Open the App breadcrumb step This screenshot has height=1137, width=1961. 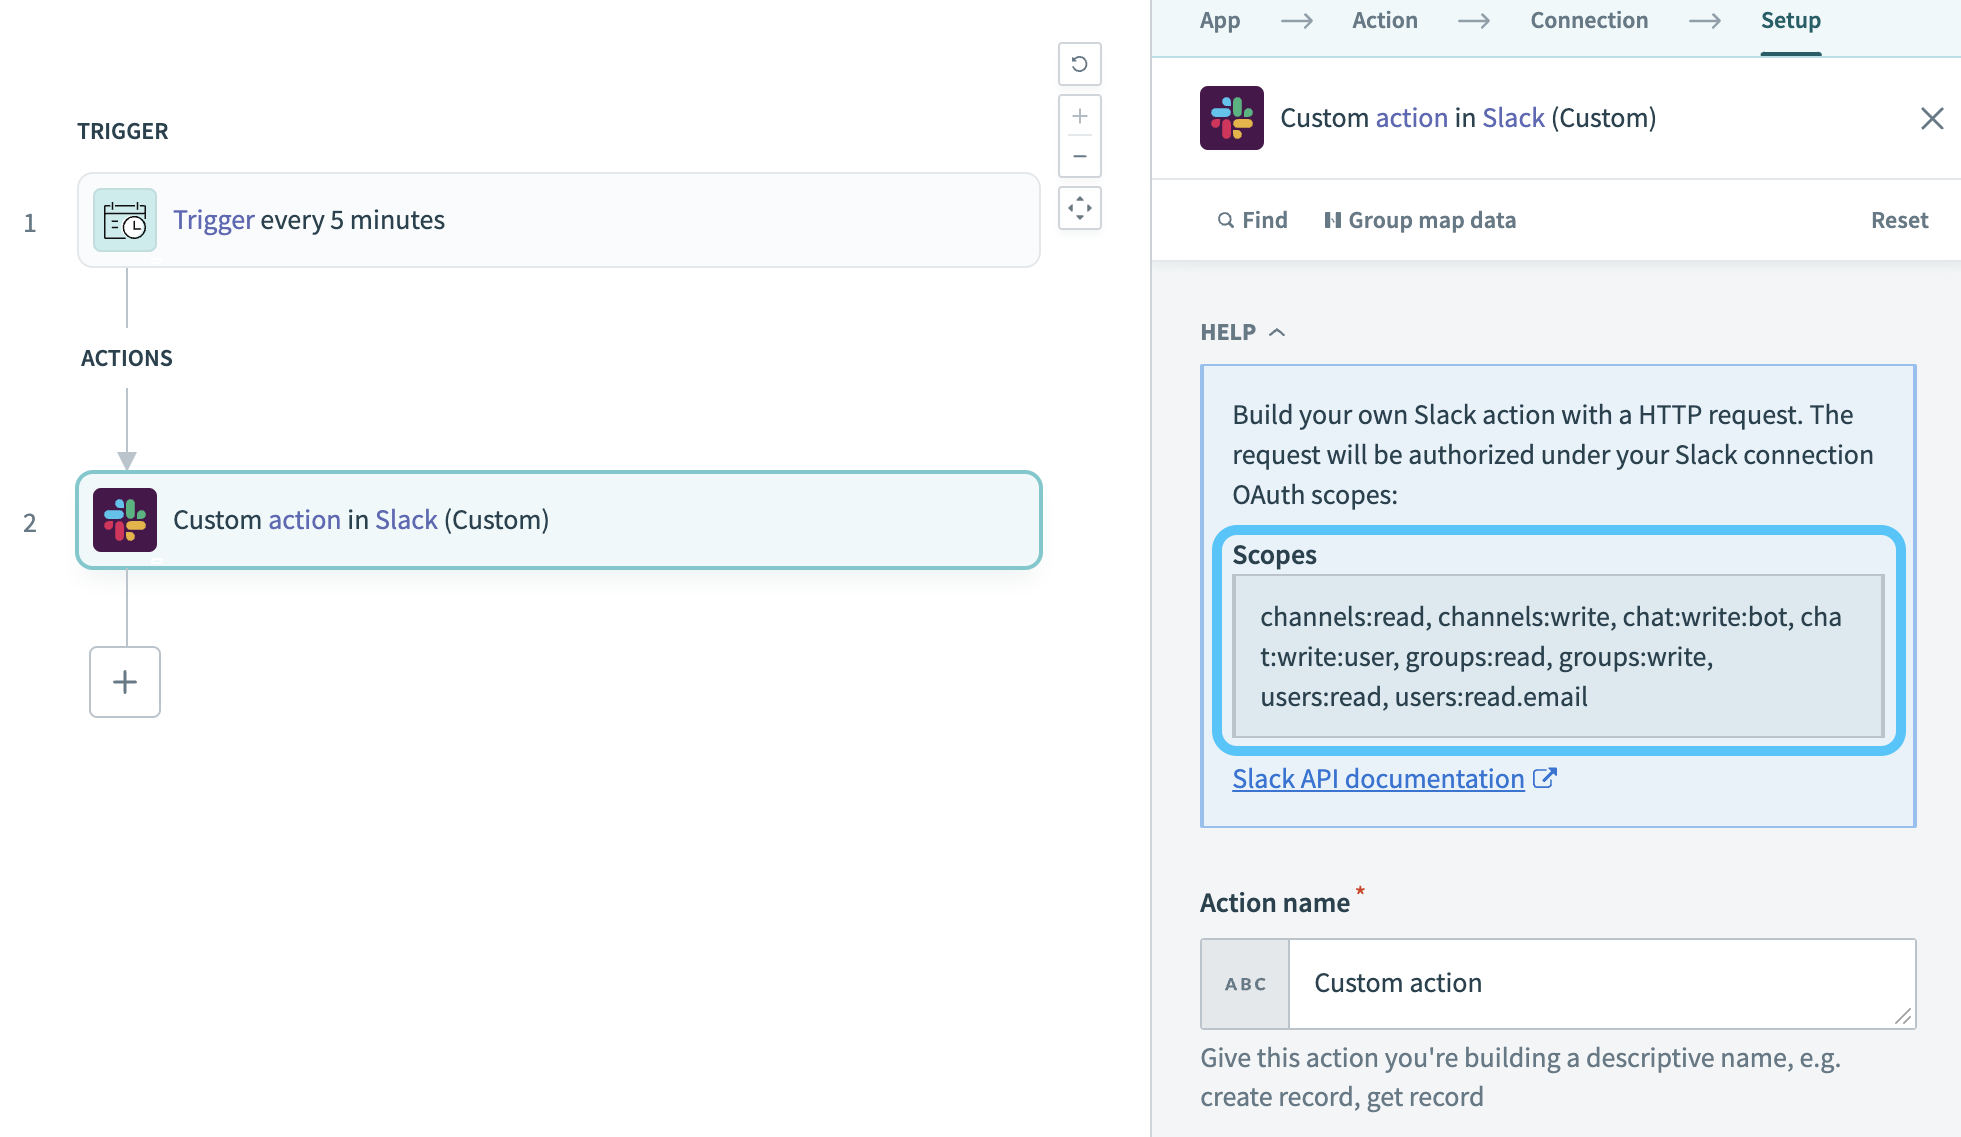point(1219,19)
